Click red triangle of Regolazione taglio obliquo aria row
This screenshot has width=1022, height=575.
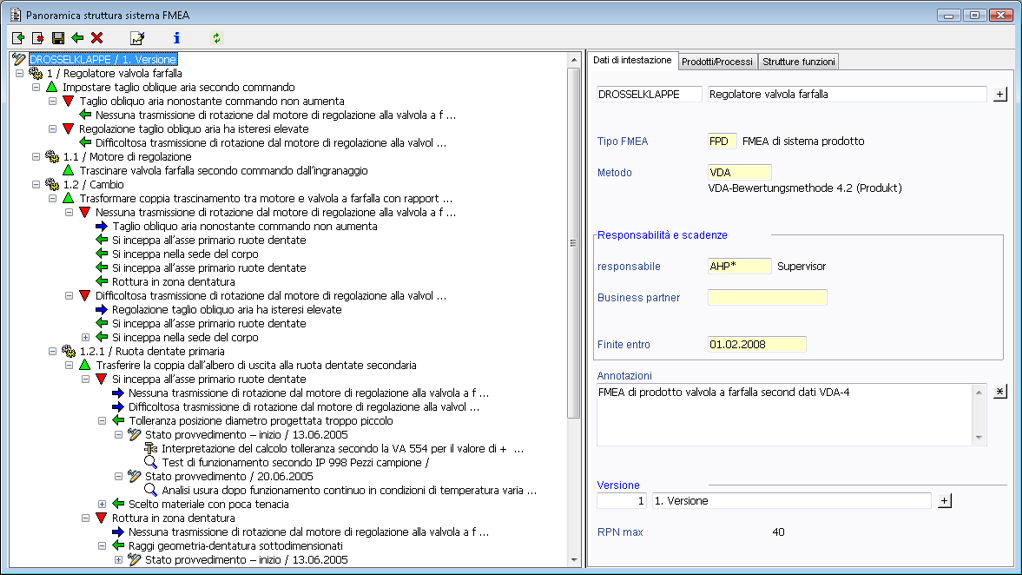[x=68, y=128]
